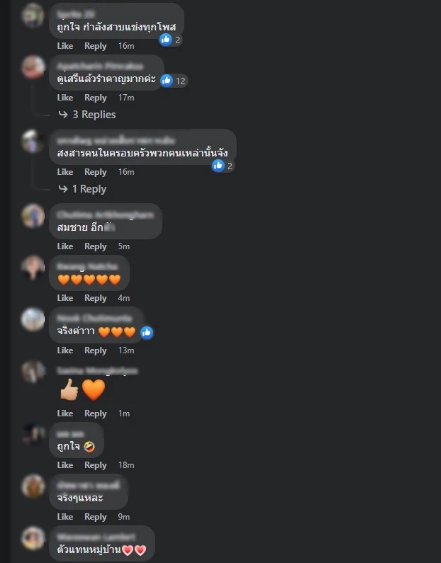Expand the '3 Replies' thread
Viewport: 441px width, 563px height.
(94, 115)
